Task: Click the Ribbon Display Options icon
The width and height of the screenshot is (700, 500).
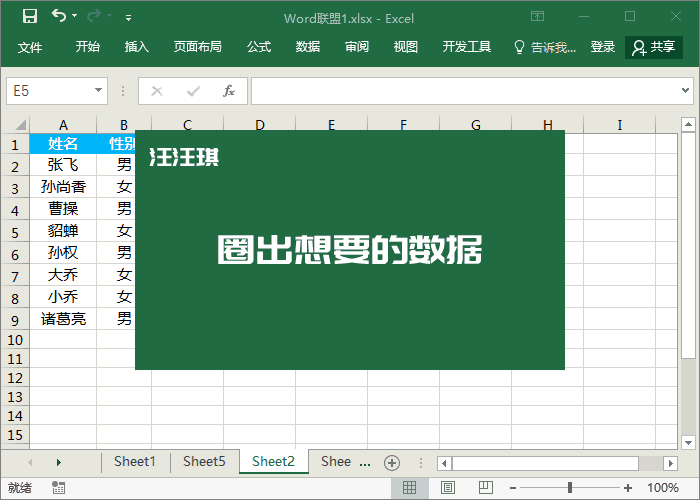Action: point(537,17)
